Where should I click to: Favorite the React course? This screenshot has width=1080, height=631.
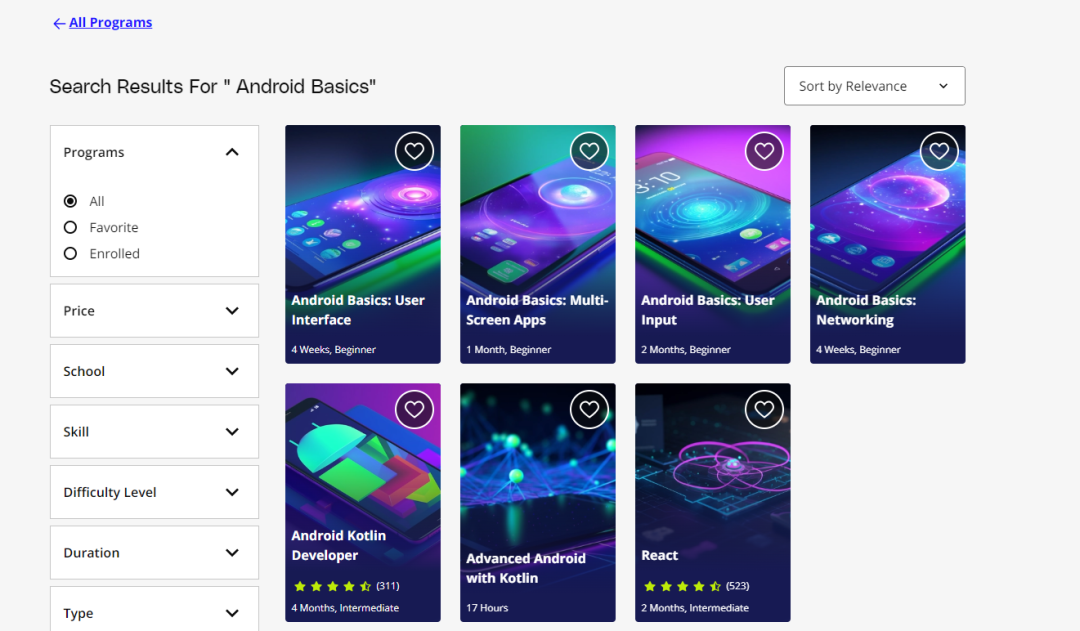[x=764, y=409]
